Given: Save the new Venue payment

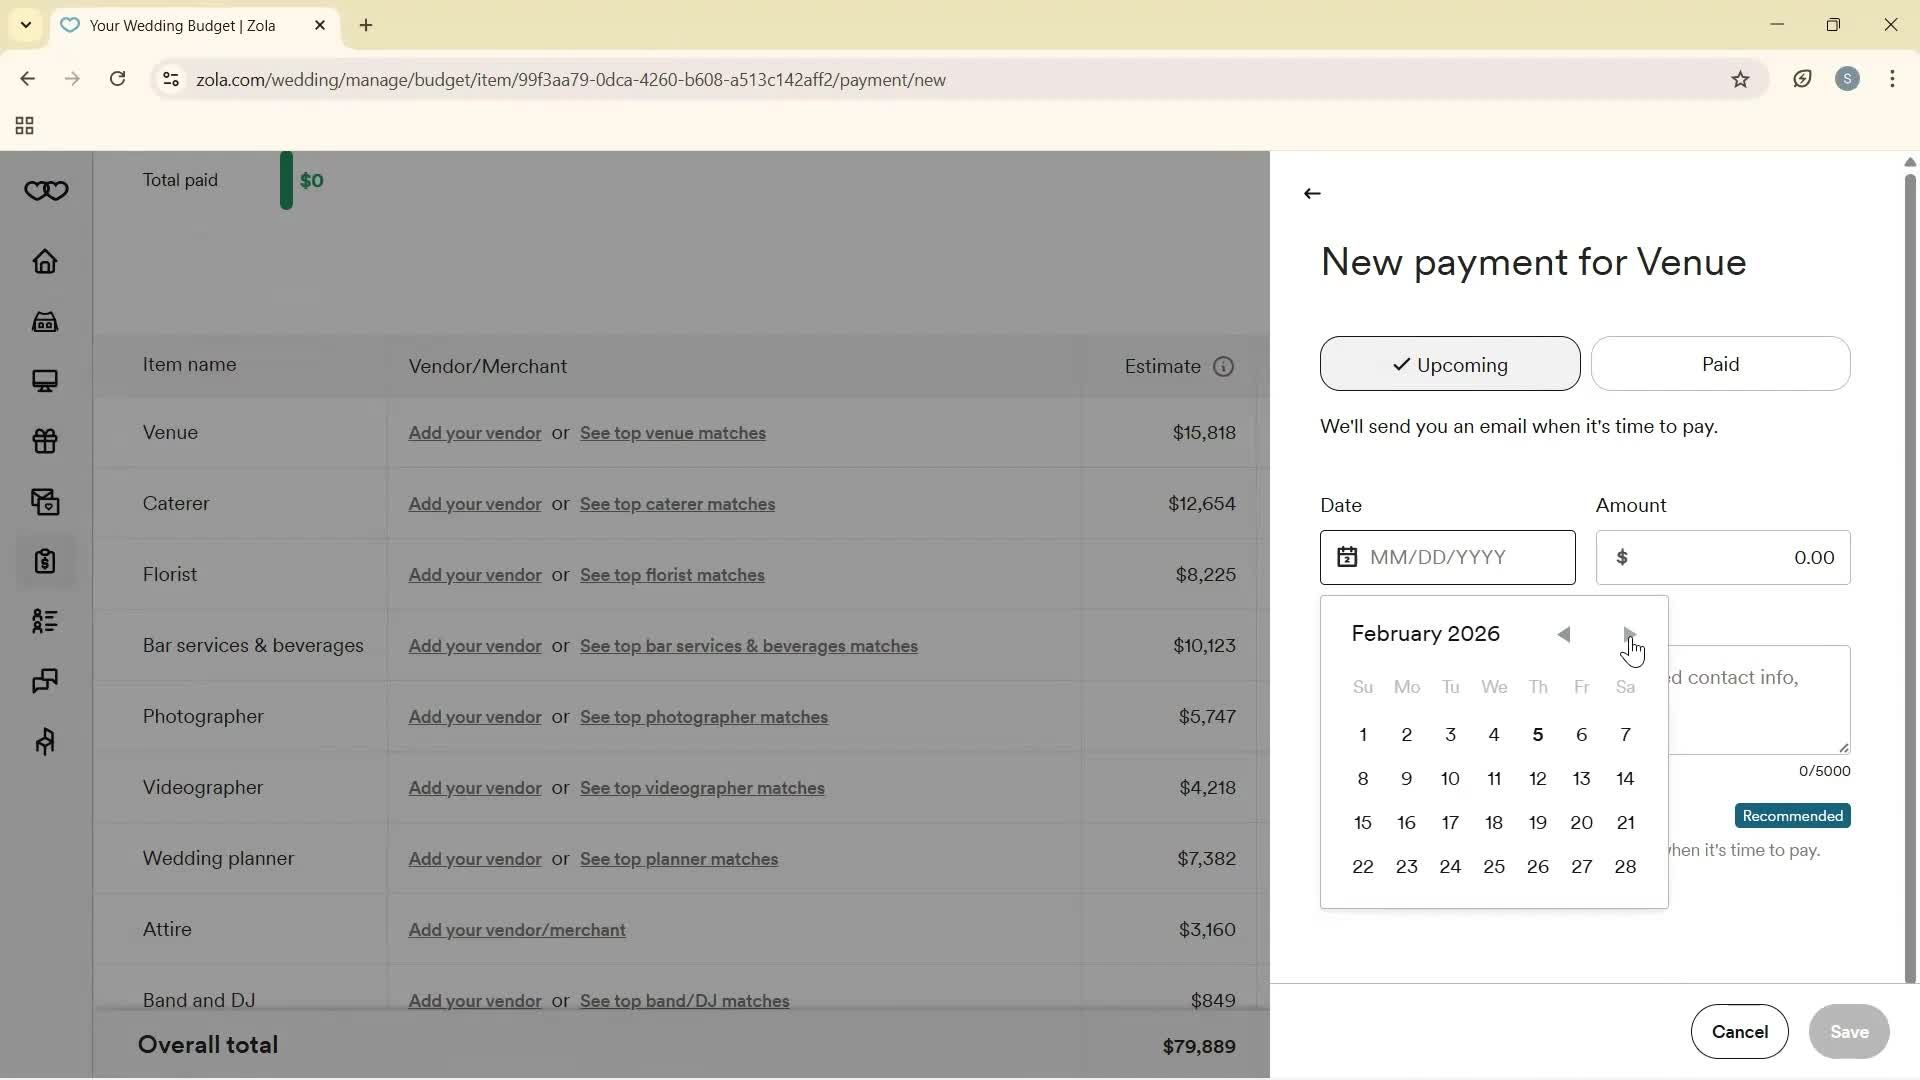Looking at the screenshot, I should tap(1849, 1032).
